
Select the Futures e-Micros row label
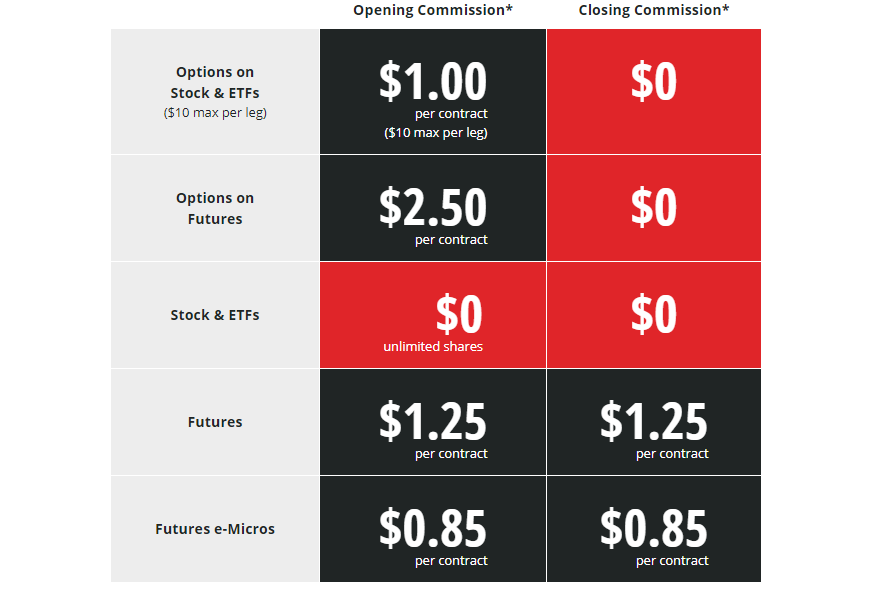215,529
